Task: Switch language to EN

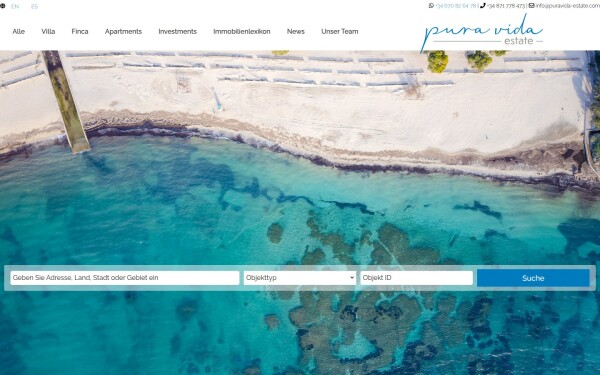Action: 15,7
